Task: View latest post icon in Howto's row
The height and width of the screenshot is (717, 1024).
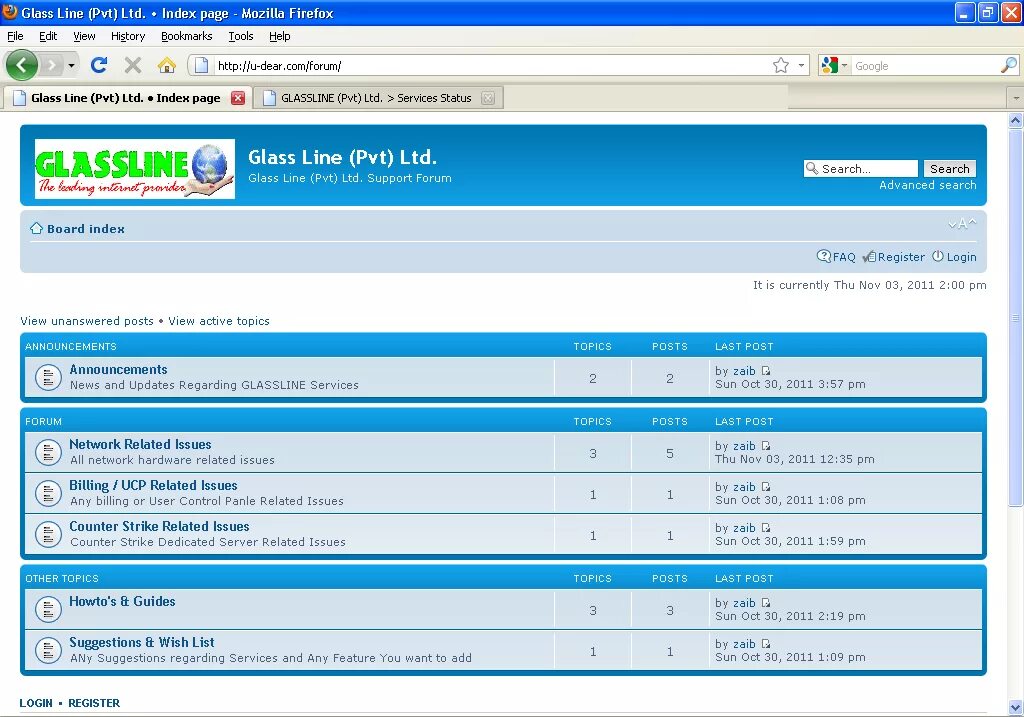Action: pos(766,603)
